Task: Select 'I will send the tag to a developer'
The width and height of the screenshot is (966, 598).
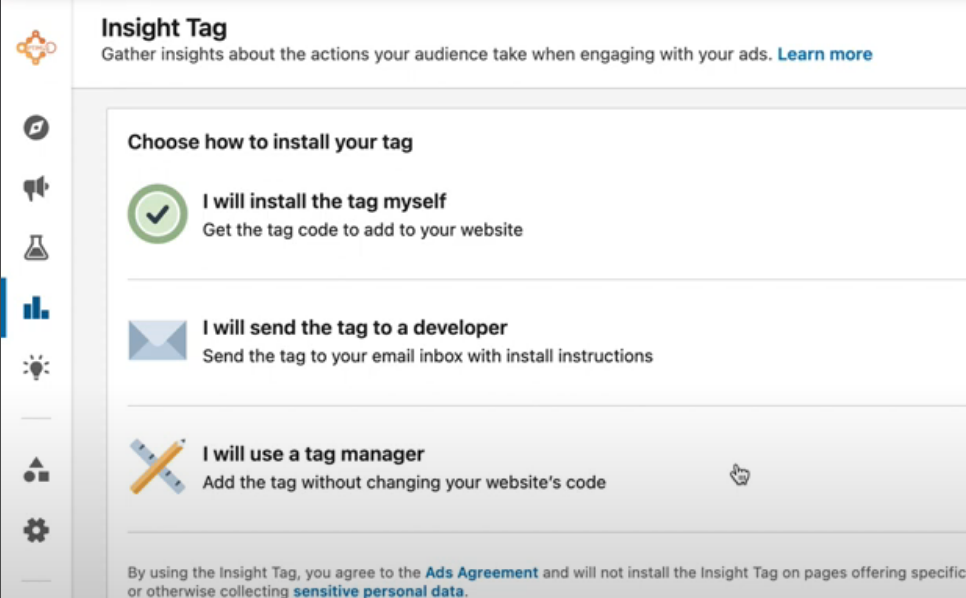Action: [355, 328]
